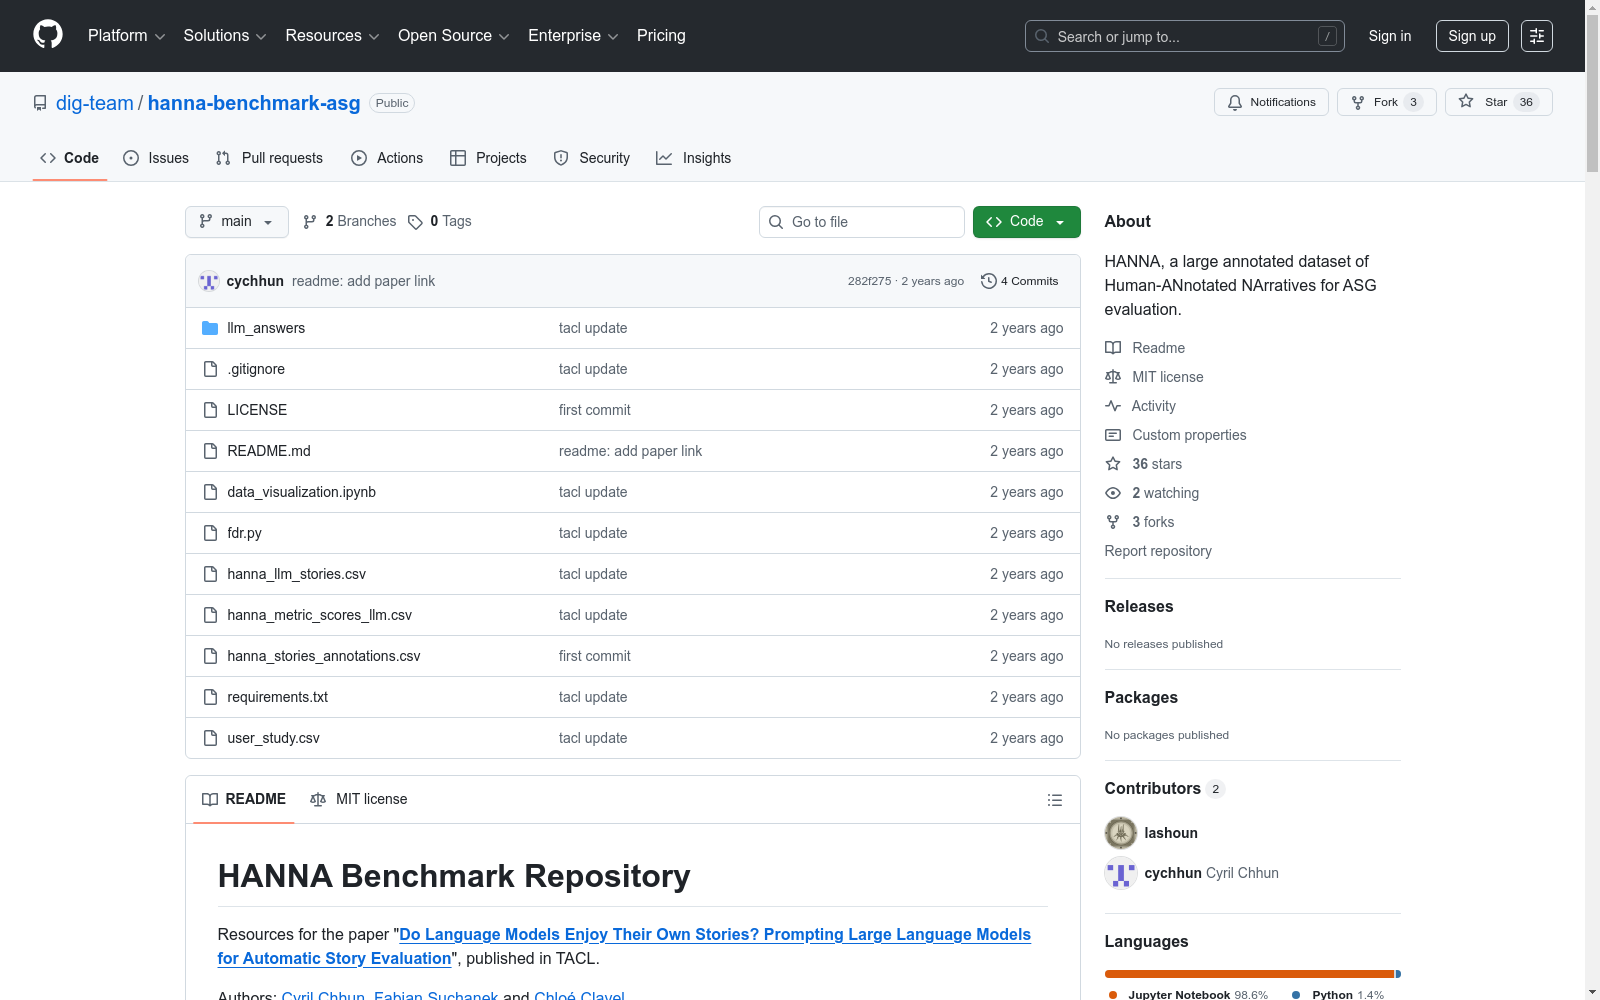Open the hanna_metric_scores_llm.csv file
This screenshot has height=1000, width=1600.
(x=319, y=615)
